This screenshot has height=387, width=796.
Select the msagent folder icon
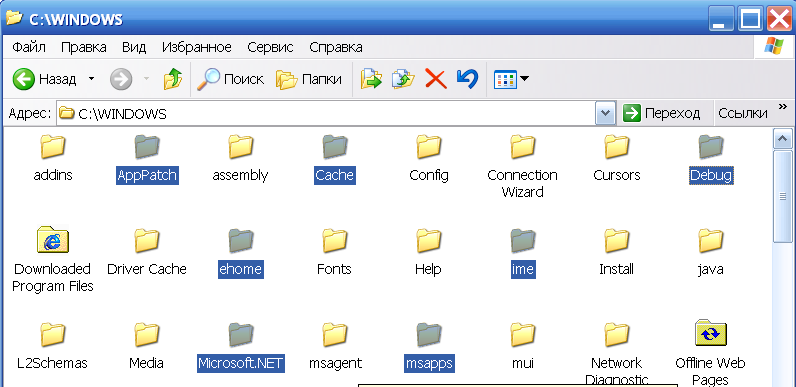click(x=335, y=334)
